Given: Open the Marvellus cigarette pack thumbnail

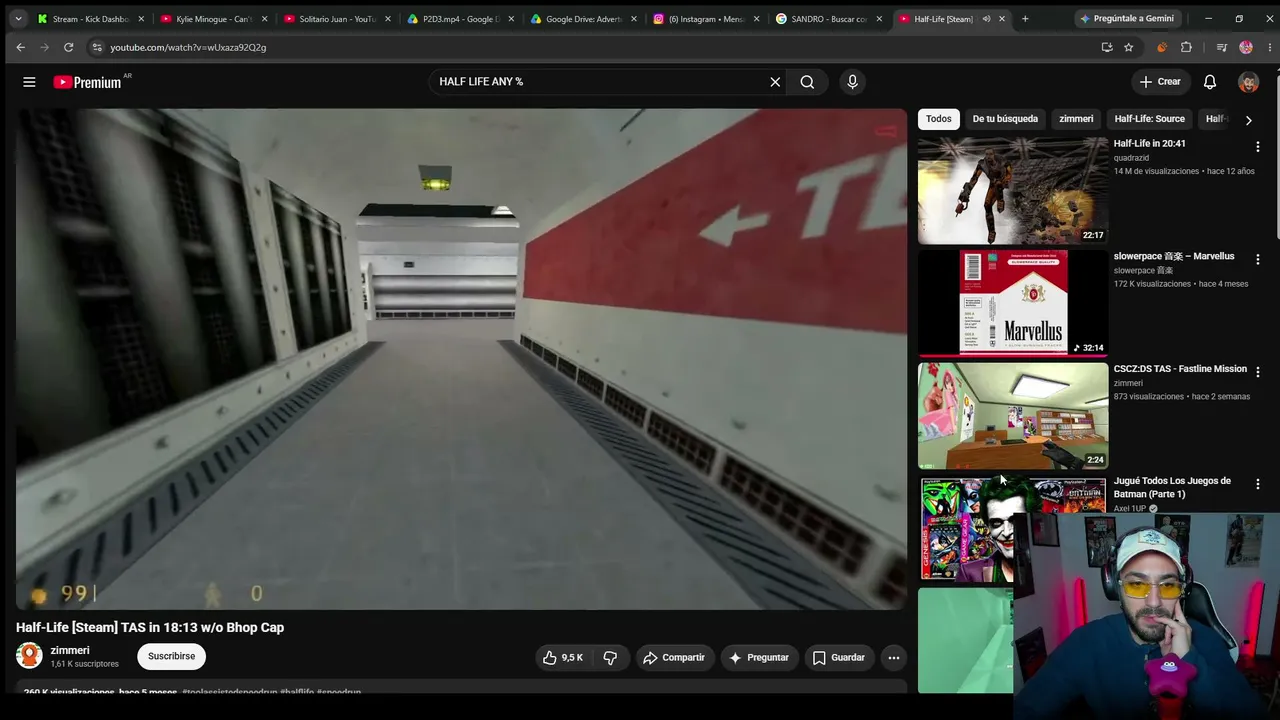Looking at the screenshot, I should (x=1013, y=303).
